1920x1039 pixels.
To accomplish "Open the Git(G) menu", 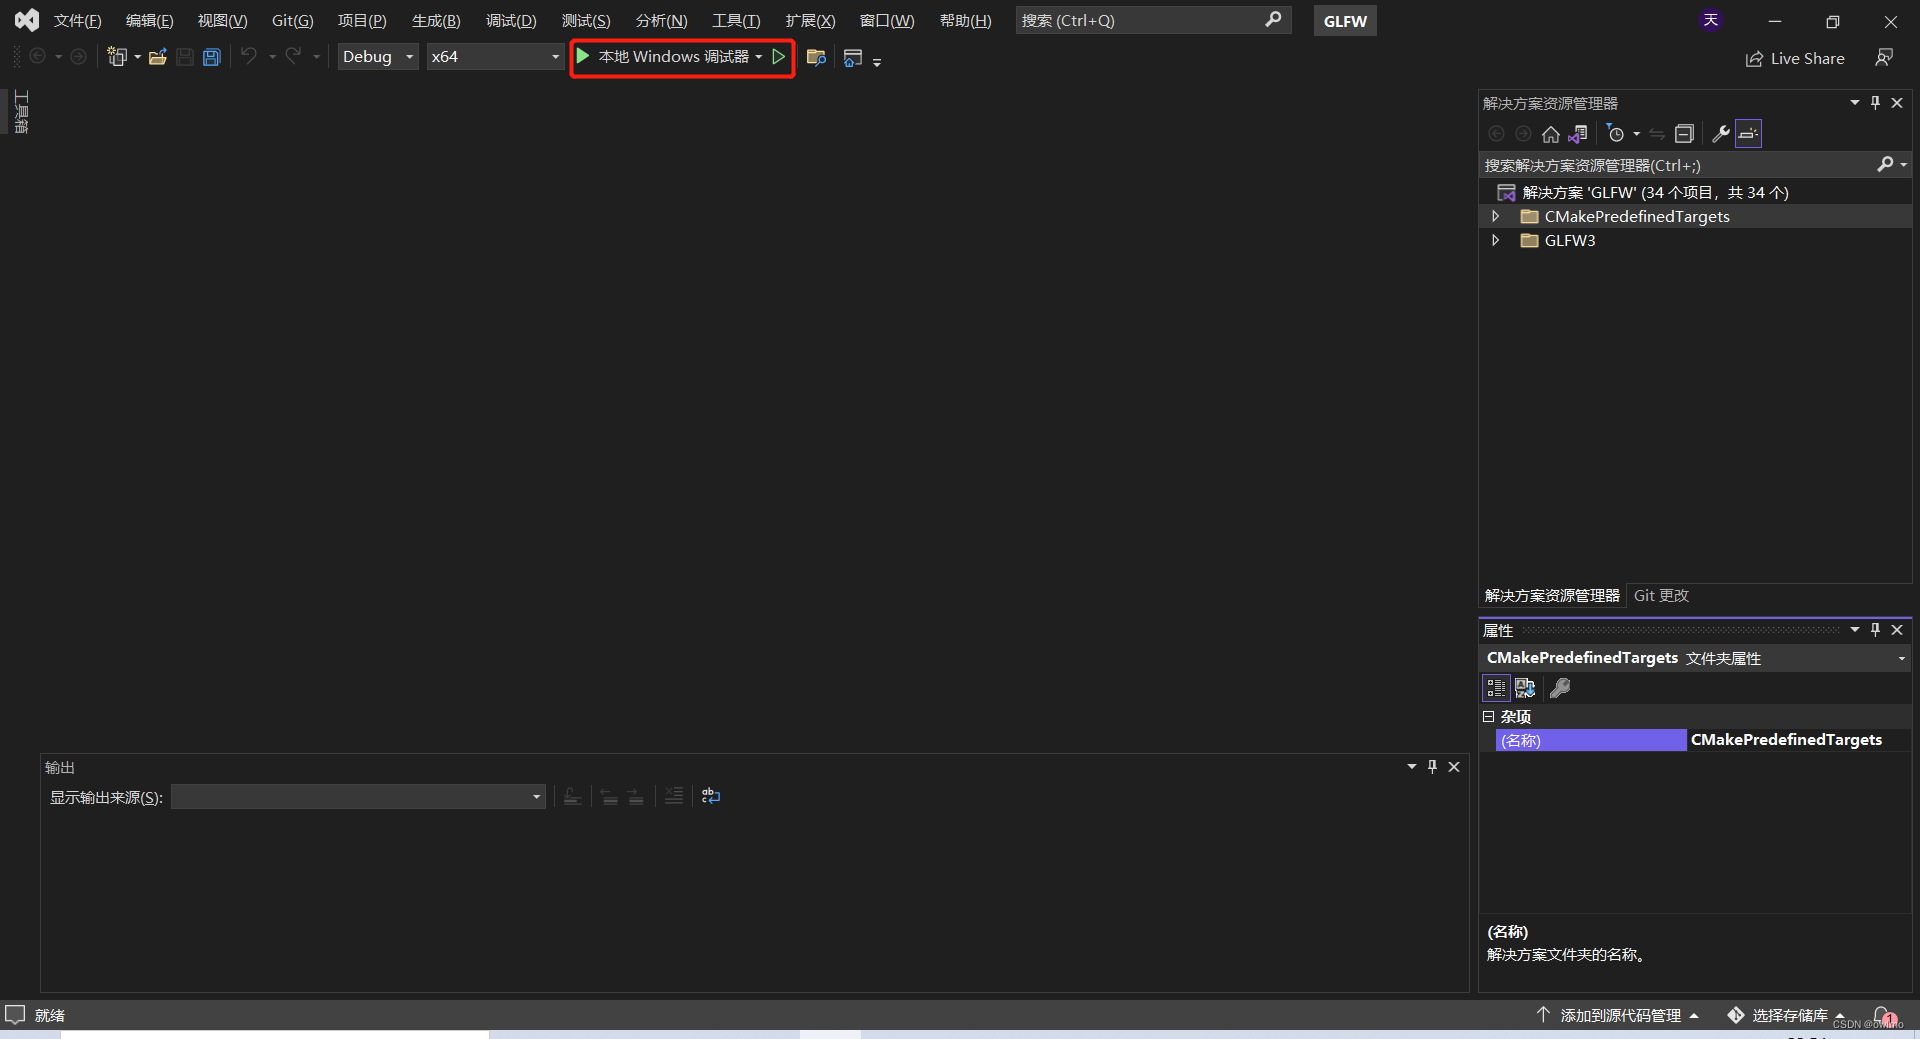I will coord(291,20).
